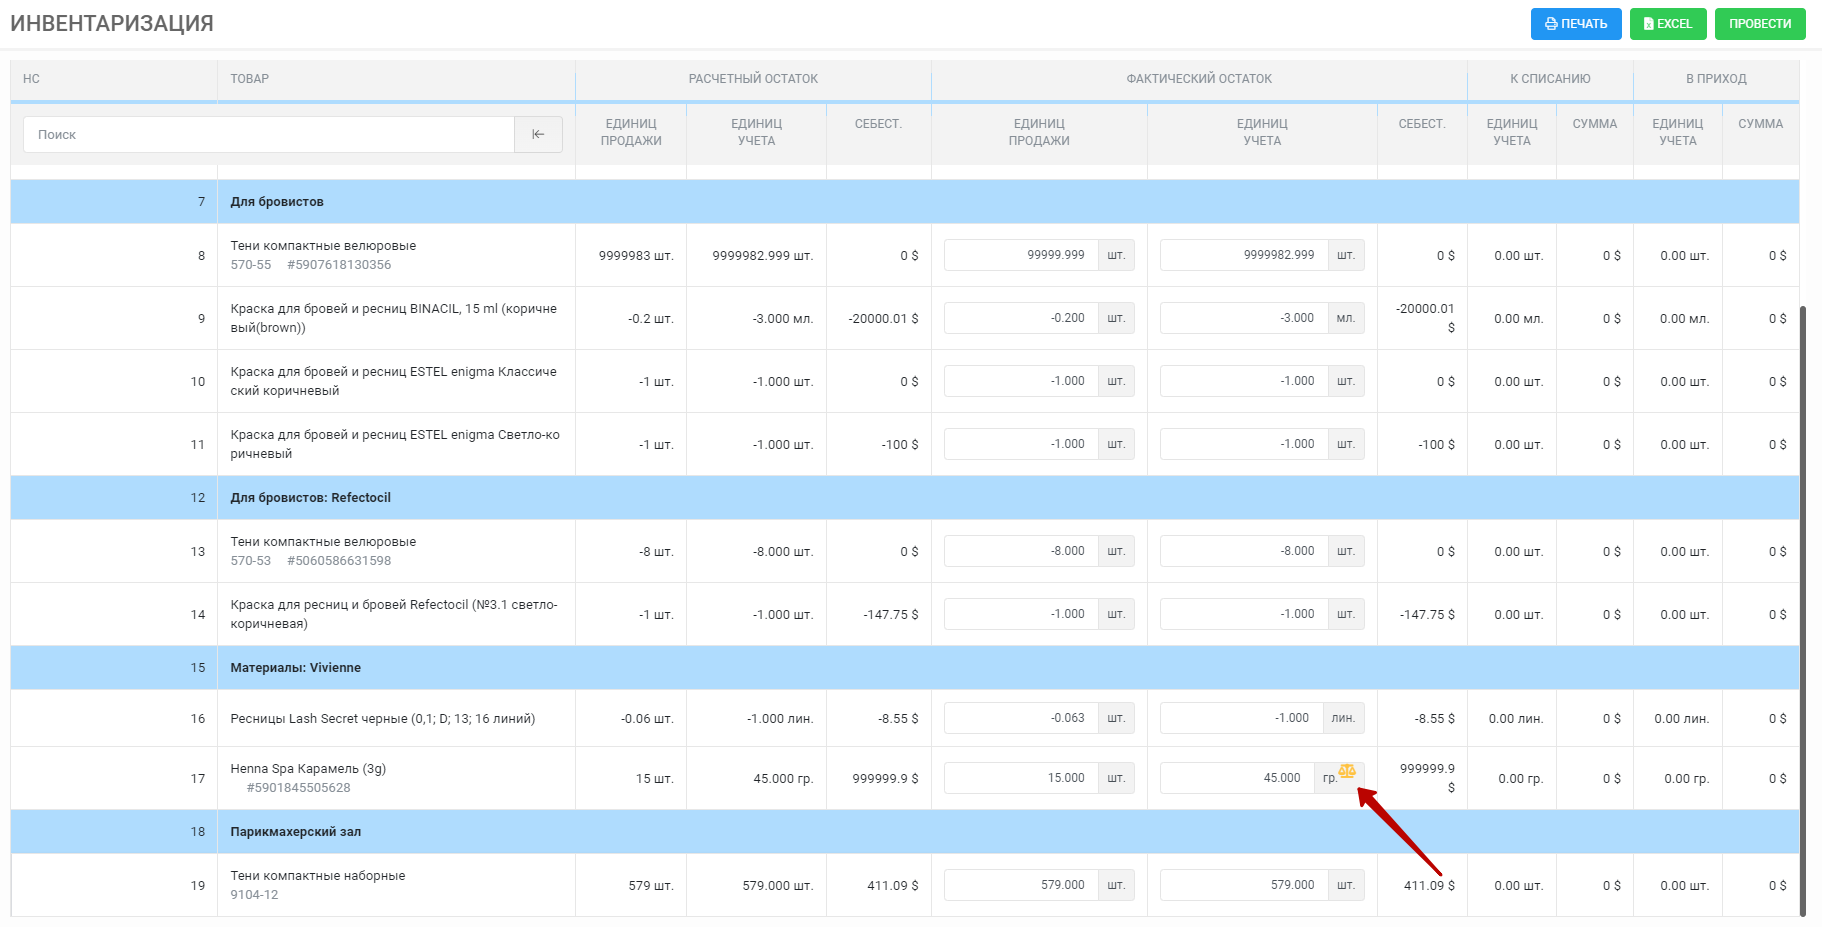
Task: Edit actual sale units for ESTEL enigma Светло-коричневый
Action: coord(1021,444)
